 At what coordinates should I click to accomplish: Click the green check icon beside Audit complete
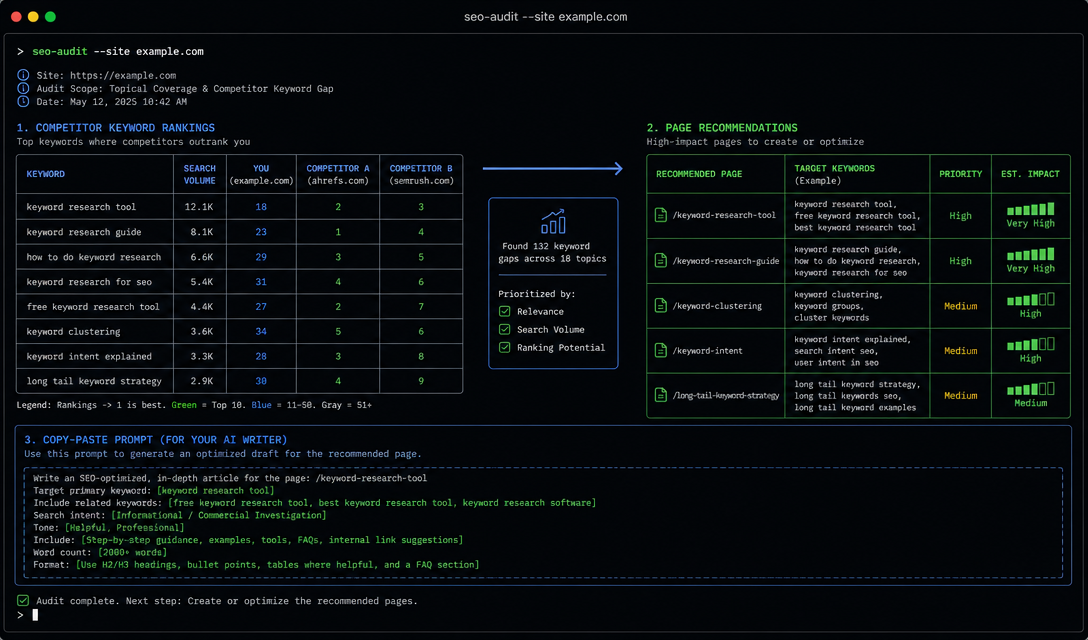[x=23, y=600]
